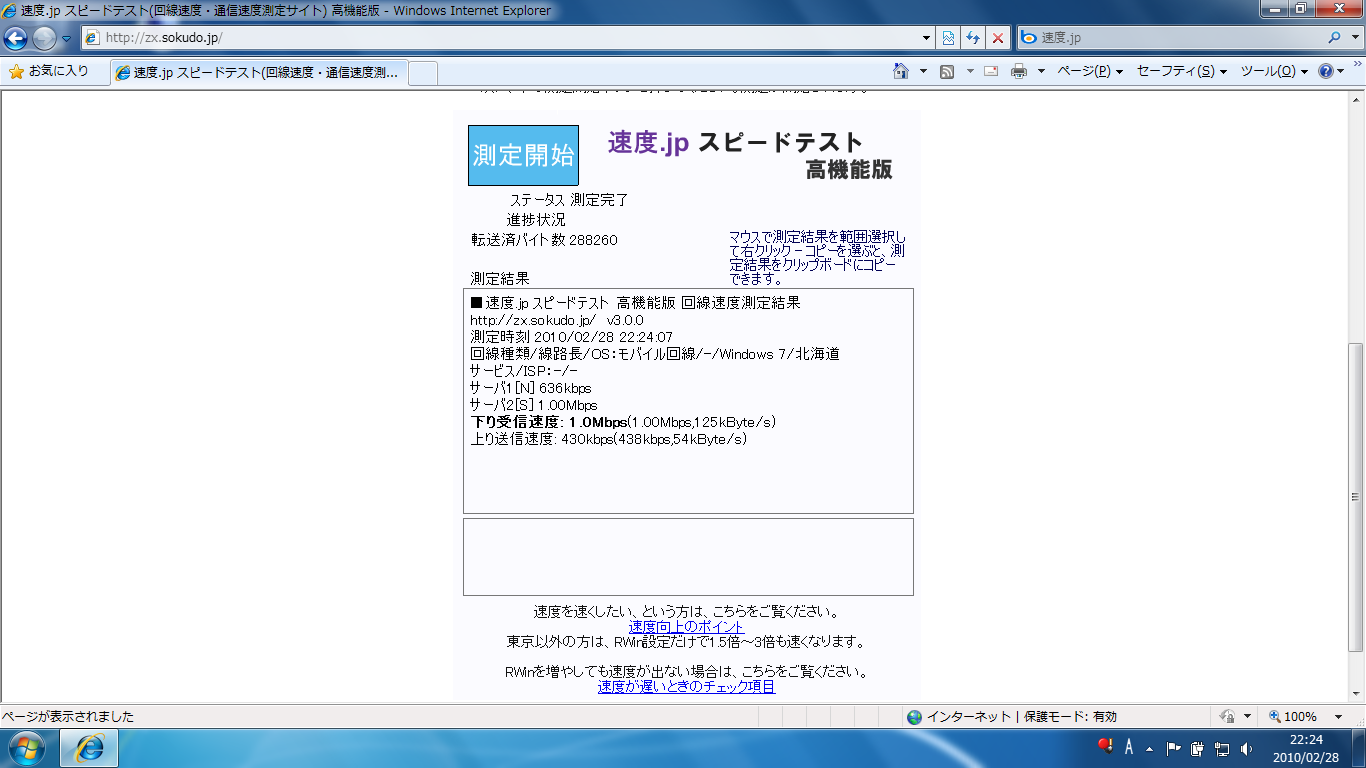Follow the 速度向上のポイント link

[x=686, y=627]
